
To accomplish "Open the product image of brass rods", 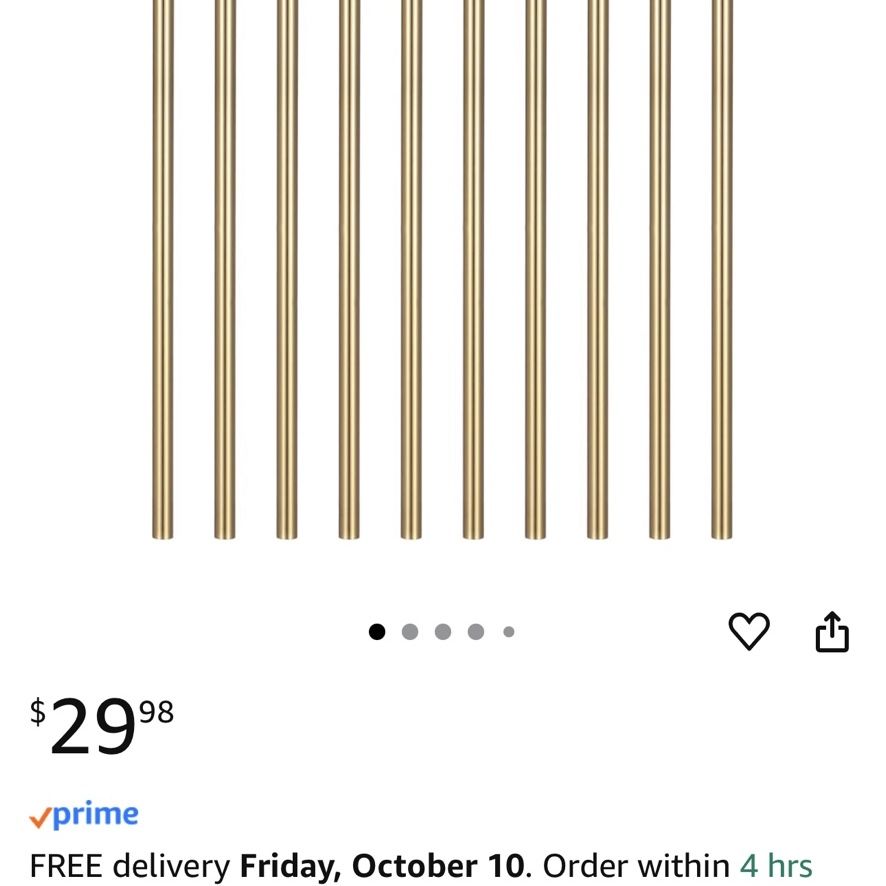I will point(442,270).
